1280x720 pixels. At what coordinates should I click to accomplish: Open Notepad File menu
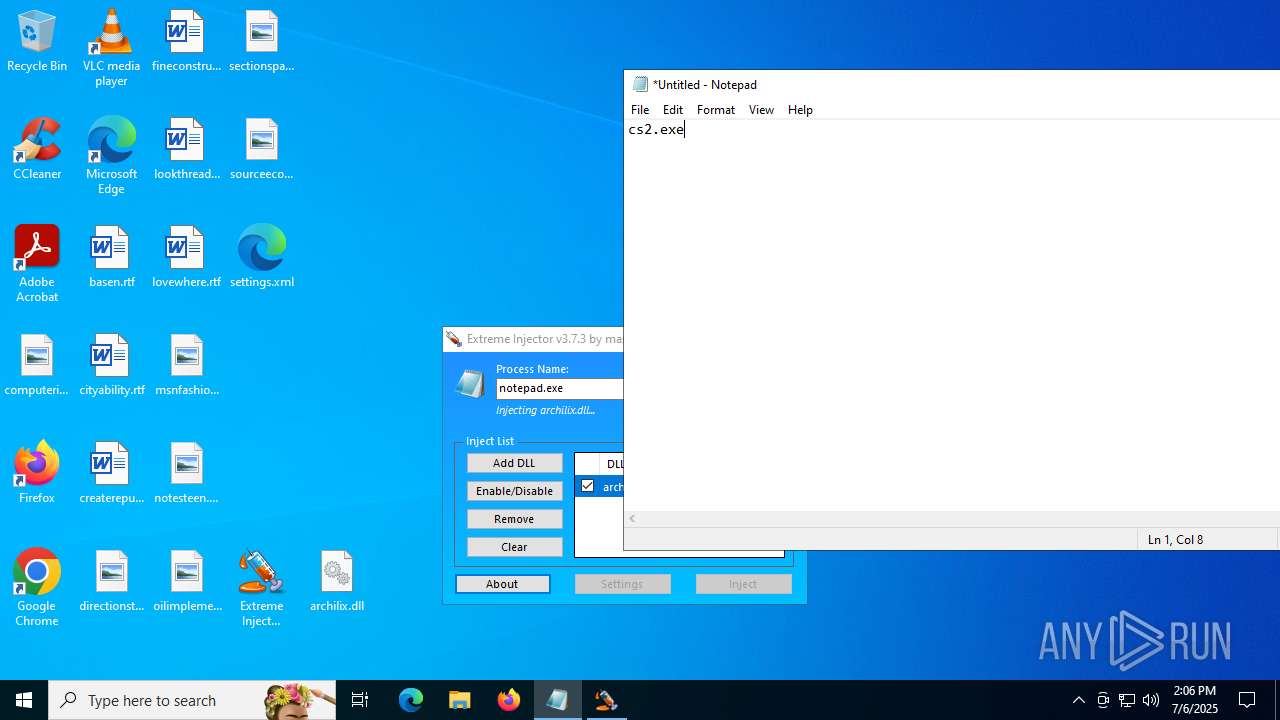pos(640,110)
